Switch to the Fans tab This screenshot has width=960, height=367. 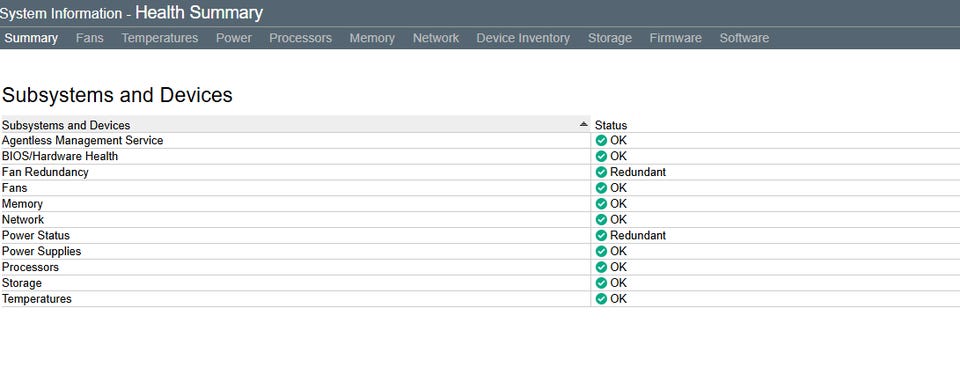point(89,38)
